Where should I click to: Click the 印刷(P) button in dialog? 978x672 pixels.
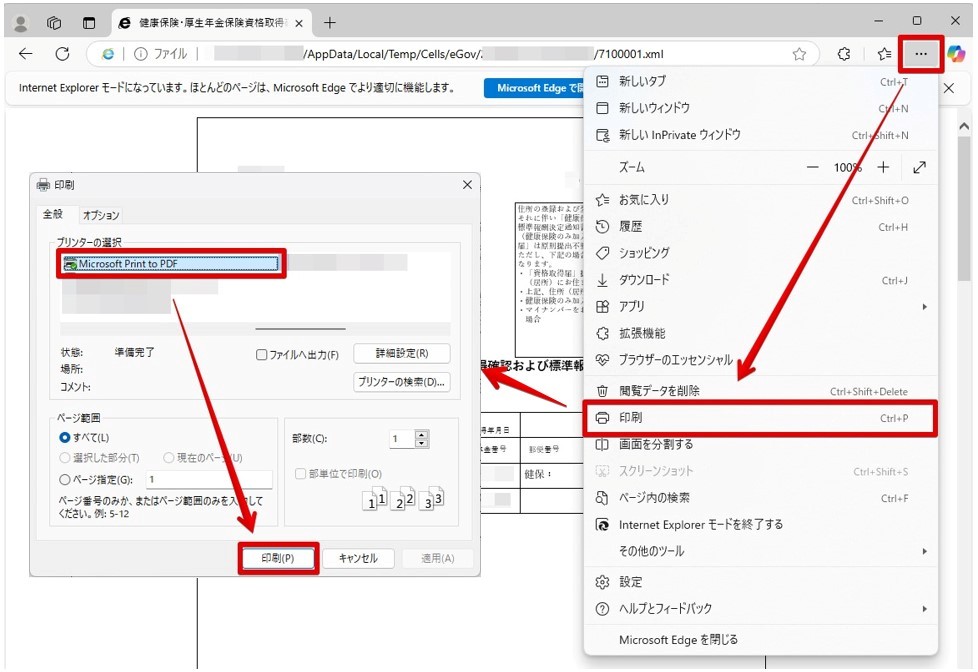[x=278, y=558]
